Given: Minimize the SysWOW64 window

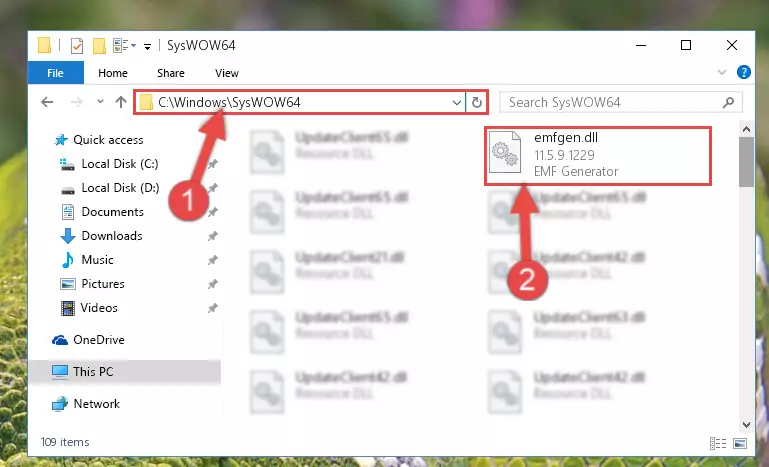Looking at the screenshot, I should [641, 45].
